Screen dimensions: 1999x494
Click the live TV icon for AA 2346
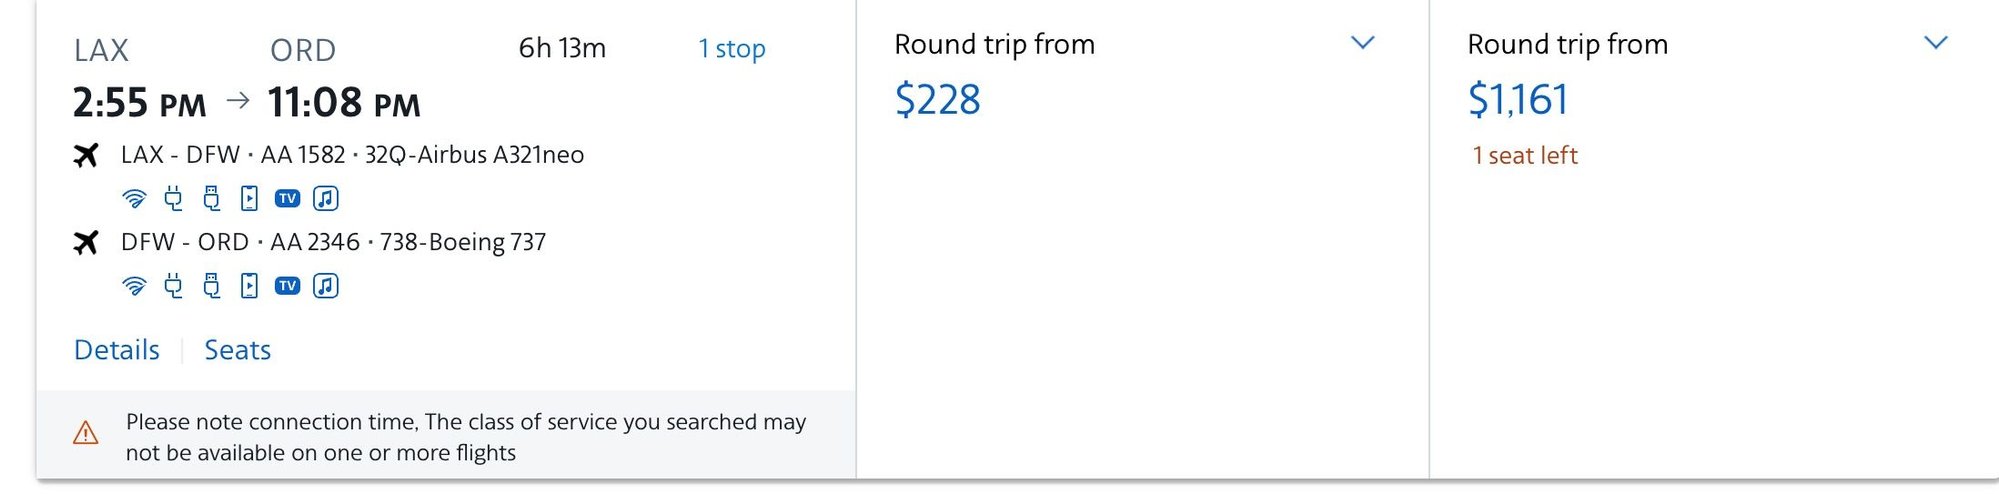pos(287,286)
